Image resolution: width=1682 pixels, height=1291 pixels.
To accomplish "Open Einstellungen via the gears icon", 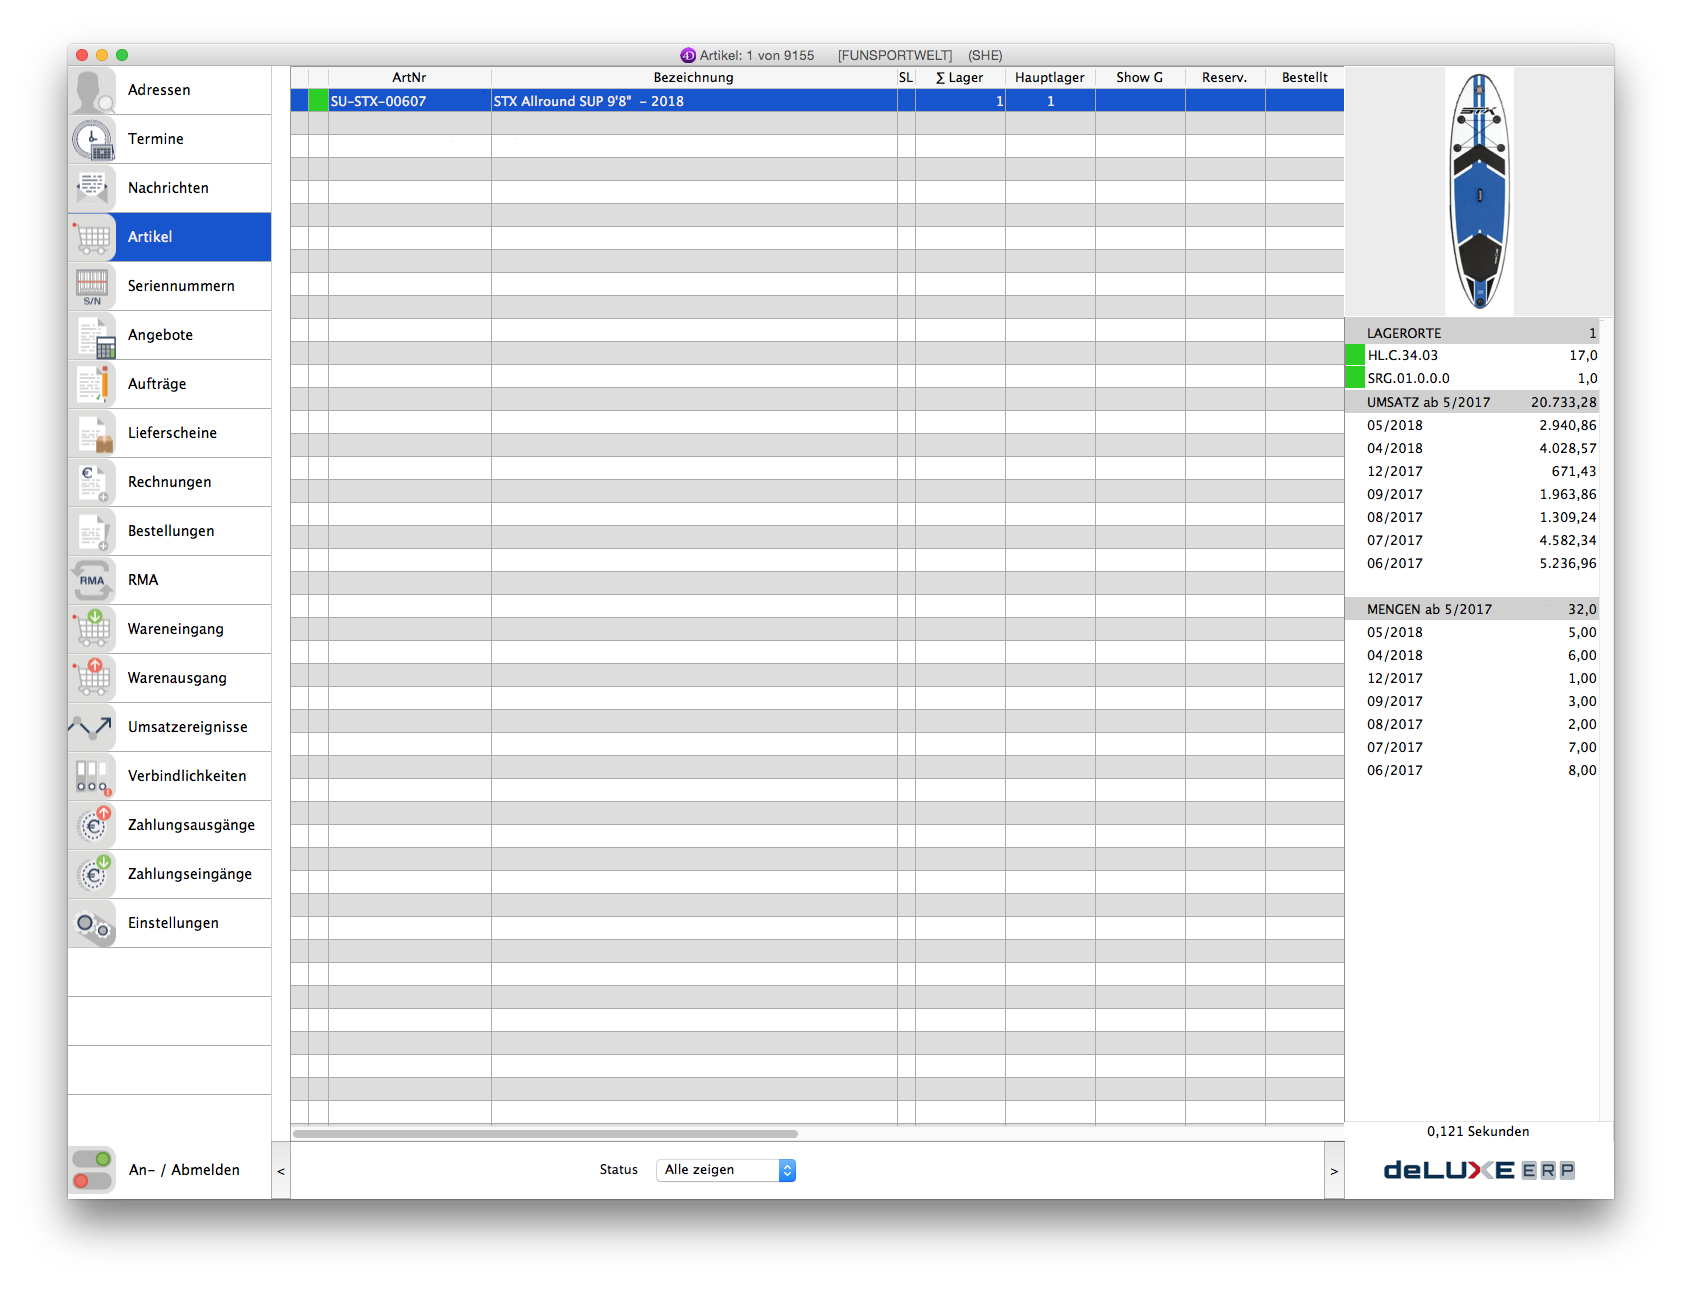I will click(93, 923).
